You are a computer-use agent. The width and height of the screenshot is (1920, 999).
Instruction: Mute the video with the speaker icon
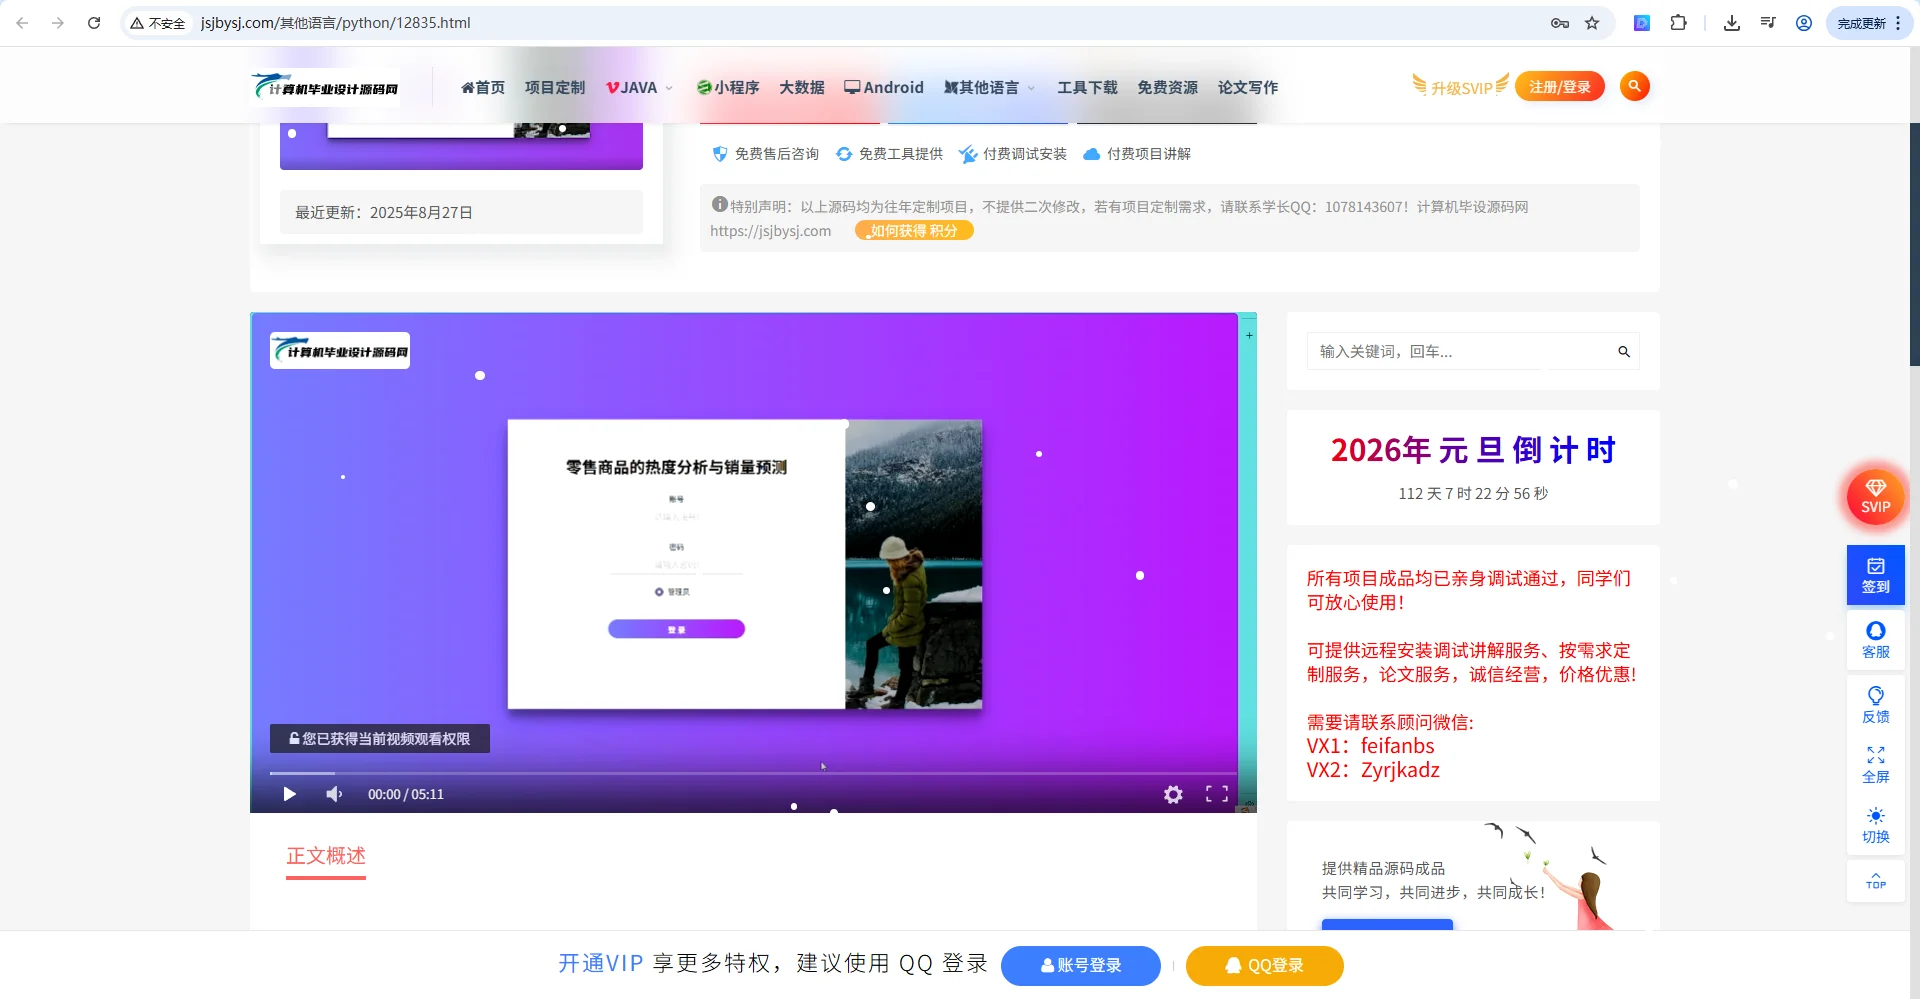[333, 793]
